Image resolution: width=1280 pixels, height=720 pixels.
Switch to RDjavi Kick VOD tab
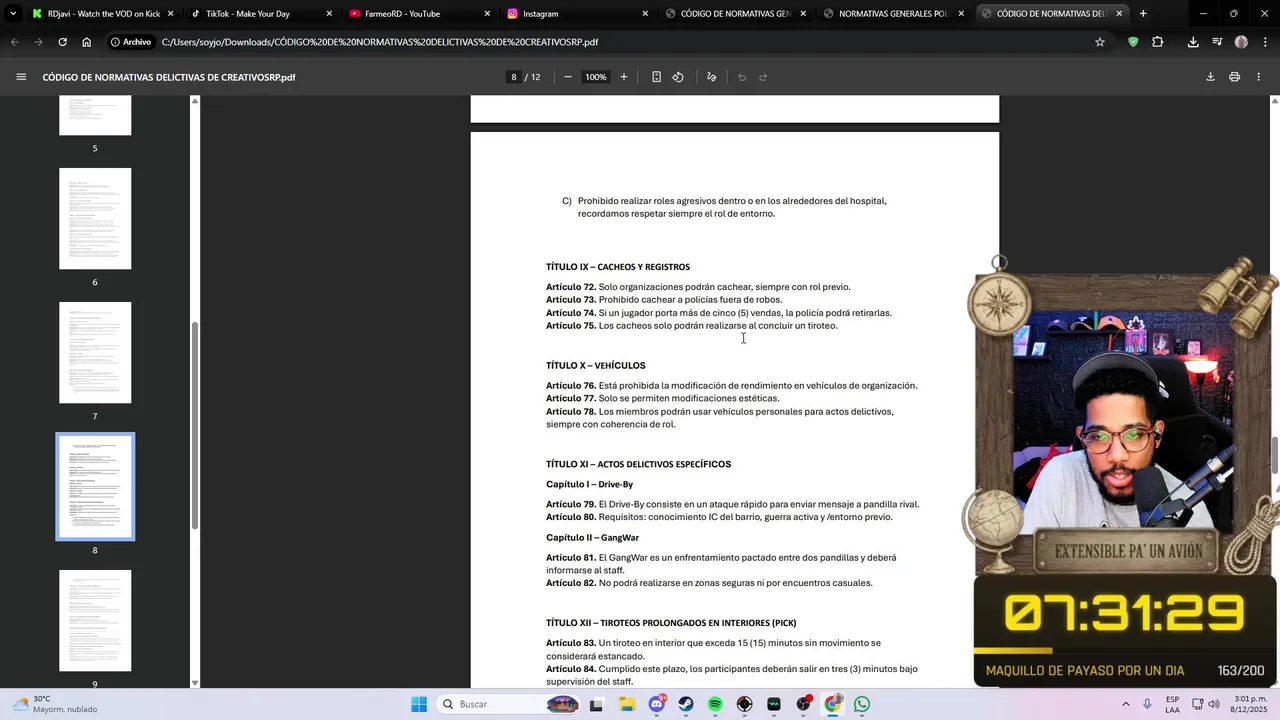[101, 14]
